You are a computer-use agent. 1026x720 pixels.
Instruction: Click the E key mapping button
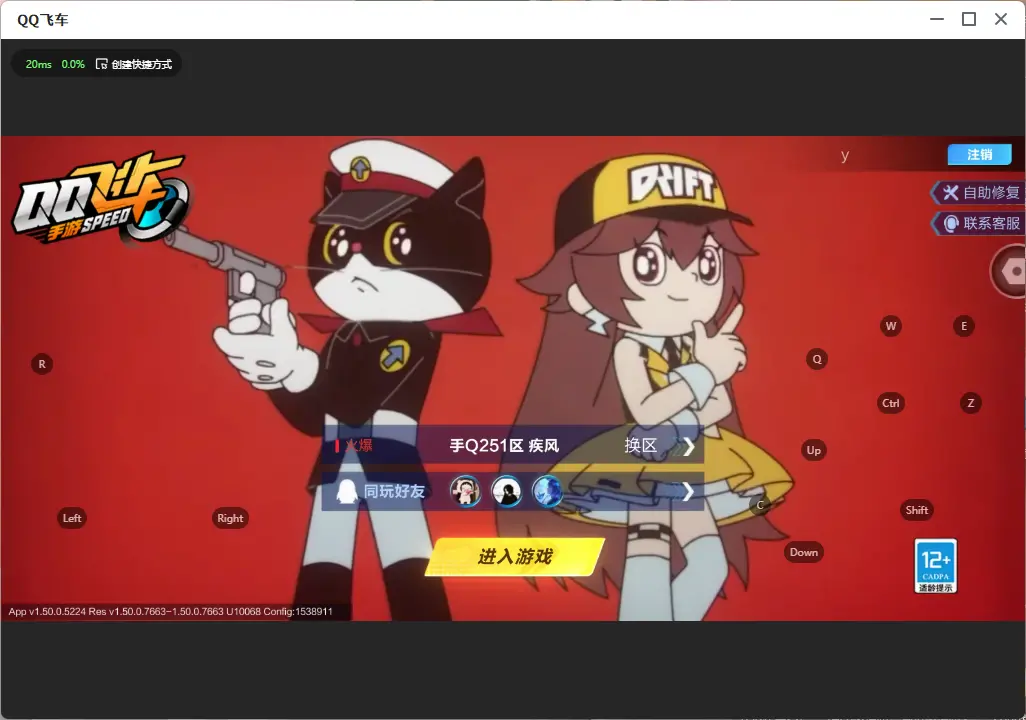[x=963, y=326]
